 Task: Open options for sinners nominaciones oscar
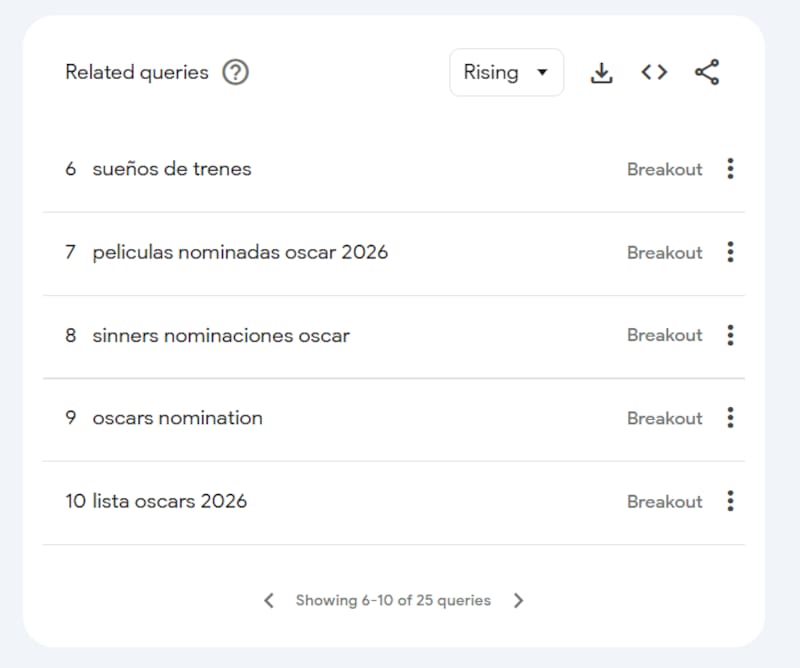click(x=730, y=335)
